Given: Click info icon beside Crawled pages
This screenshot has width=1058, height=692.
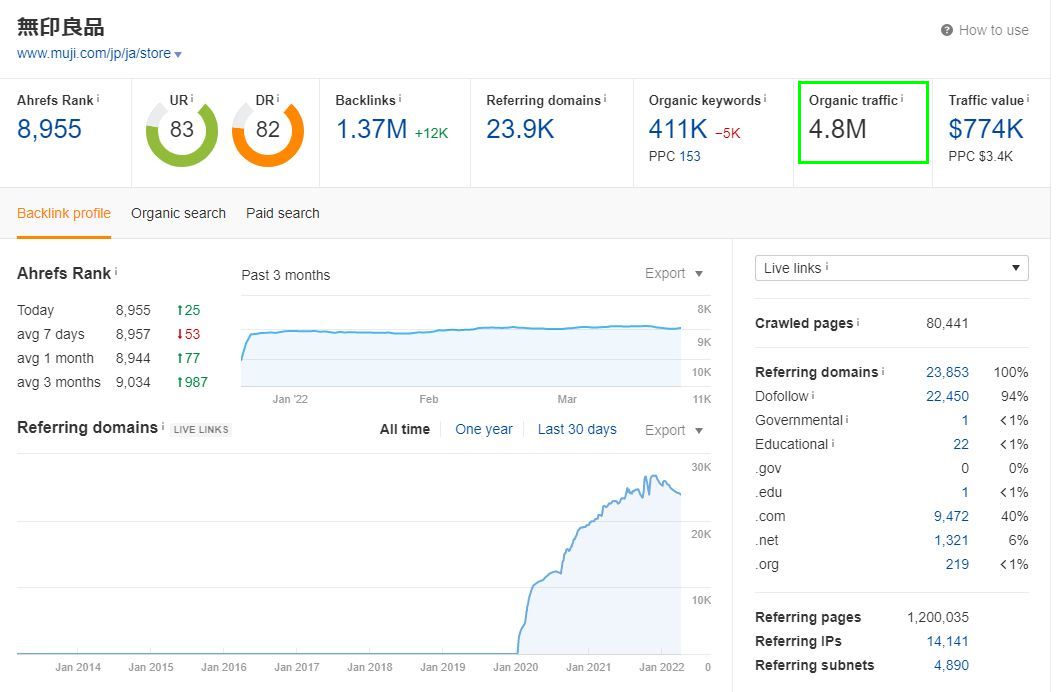Looking at the screenshot, I should [858, 322].
